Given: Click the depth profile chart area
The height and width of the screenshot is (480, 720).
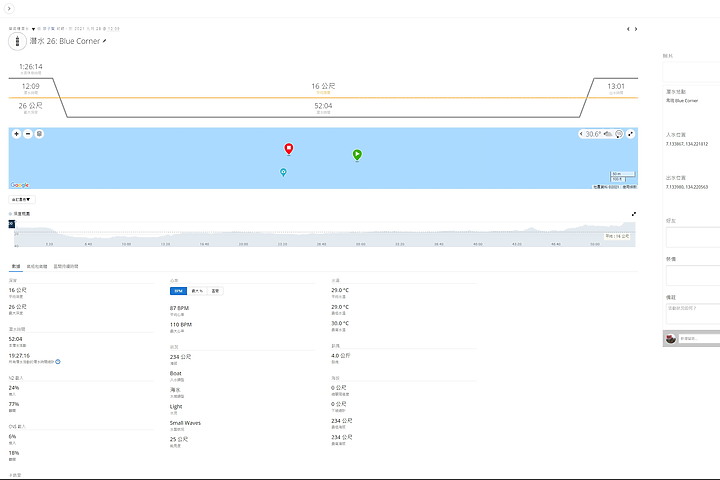Looking at the screenshot, I should tap(324, 234).
